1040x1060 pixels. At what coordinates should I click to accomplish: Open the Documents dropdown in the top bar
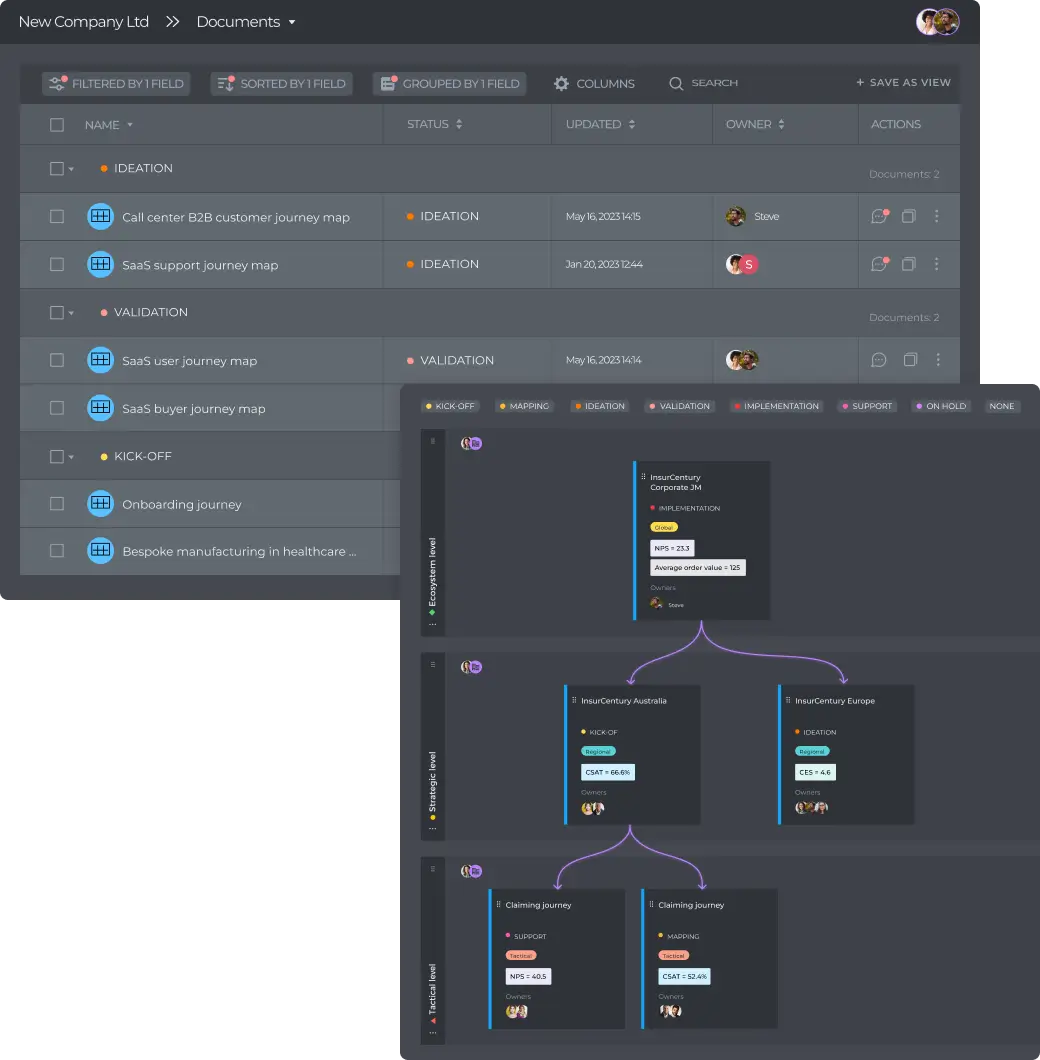pyautogui.click(x=246, y=21)
